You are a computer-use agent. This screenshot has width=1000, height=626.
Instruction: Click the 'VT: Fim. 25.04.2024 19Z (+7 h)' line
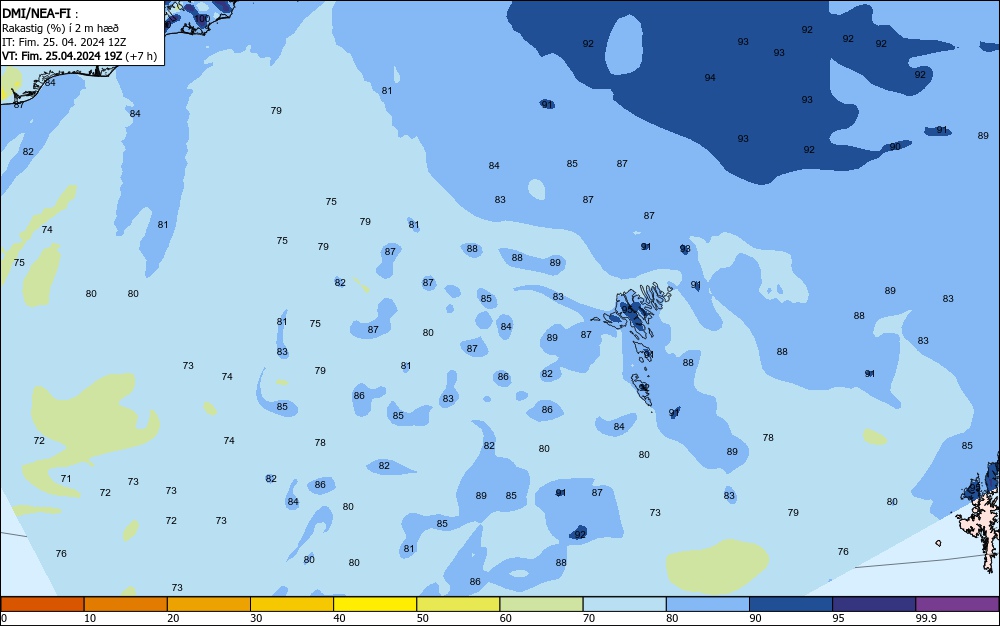[x=79, y=56]
